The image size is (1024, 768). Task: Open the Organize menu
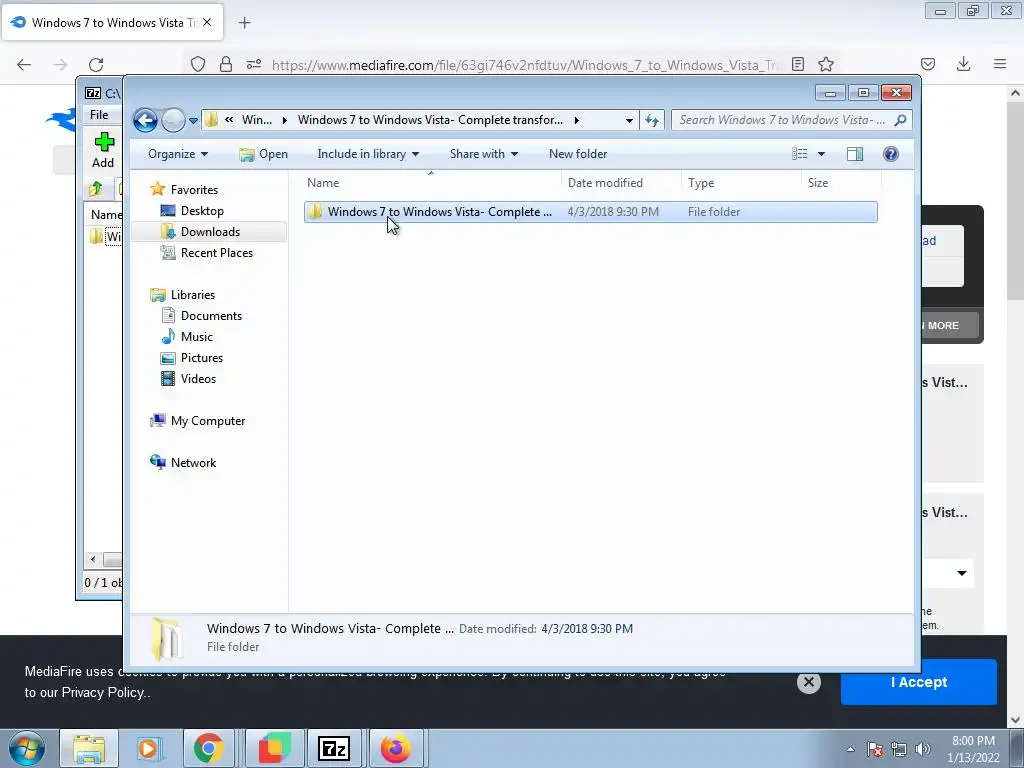click(x=178, y=154)
